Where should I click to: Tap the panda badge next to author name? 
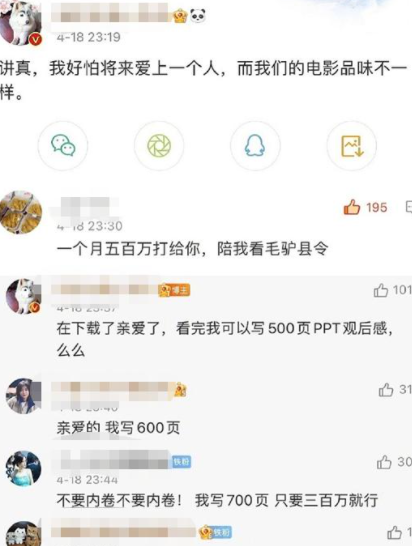click(197, 16)
